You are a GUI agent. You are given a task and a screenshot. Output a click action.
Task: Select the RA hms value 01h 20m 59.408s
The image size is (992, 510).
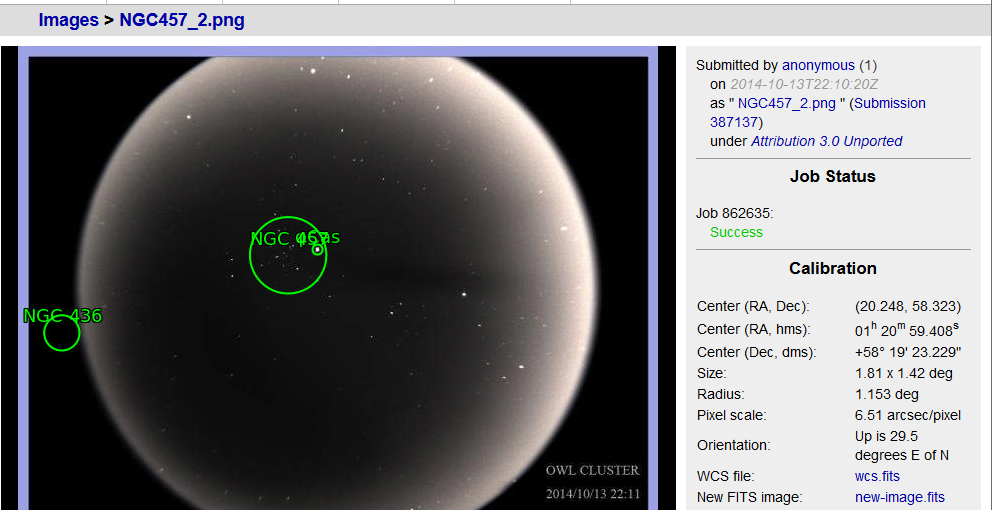pos(907,328)
